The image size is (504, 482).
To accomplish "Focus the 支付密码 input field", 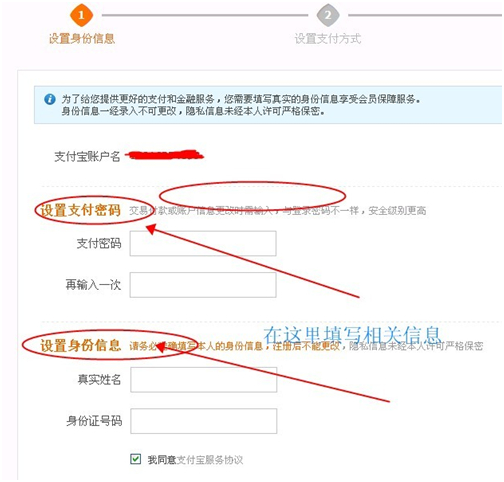I will point(203,243).
